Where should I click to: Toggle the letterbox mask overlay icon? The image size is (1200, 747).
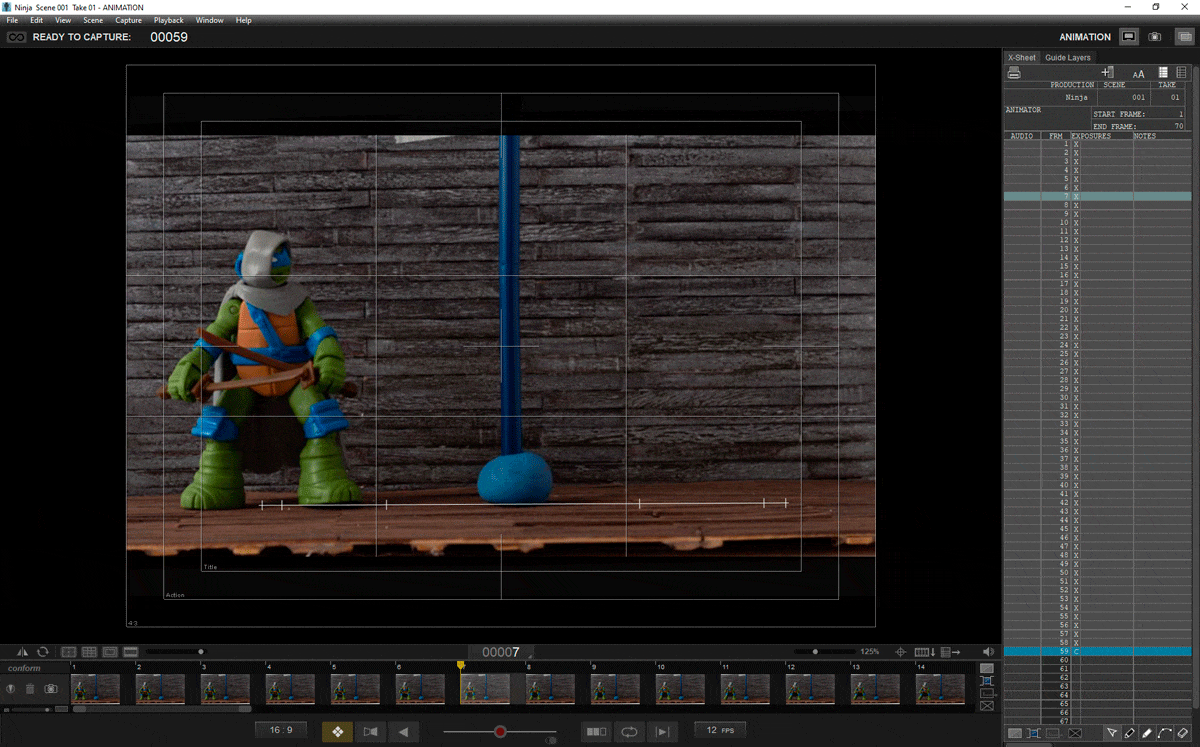point(130,652)
